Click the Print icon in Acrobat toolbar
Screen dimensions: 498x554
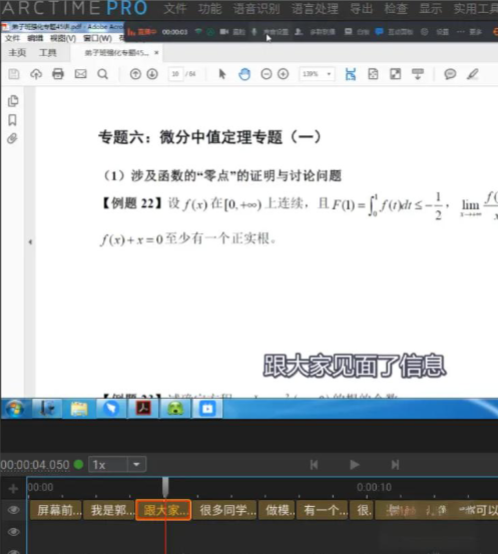click(58, 74)
